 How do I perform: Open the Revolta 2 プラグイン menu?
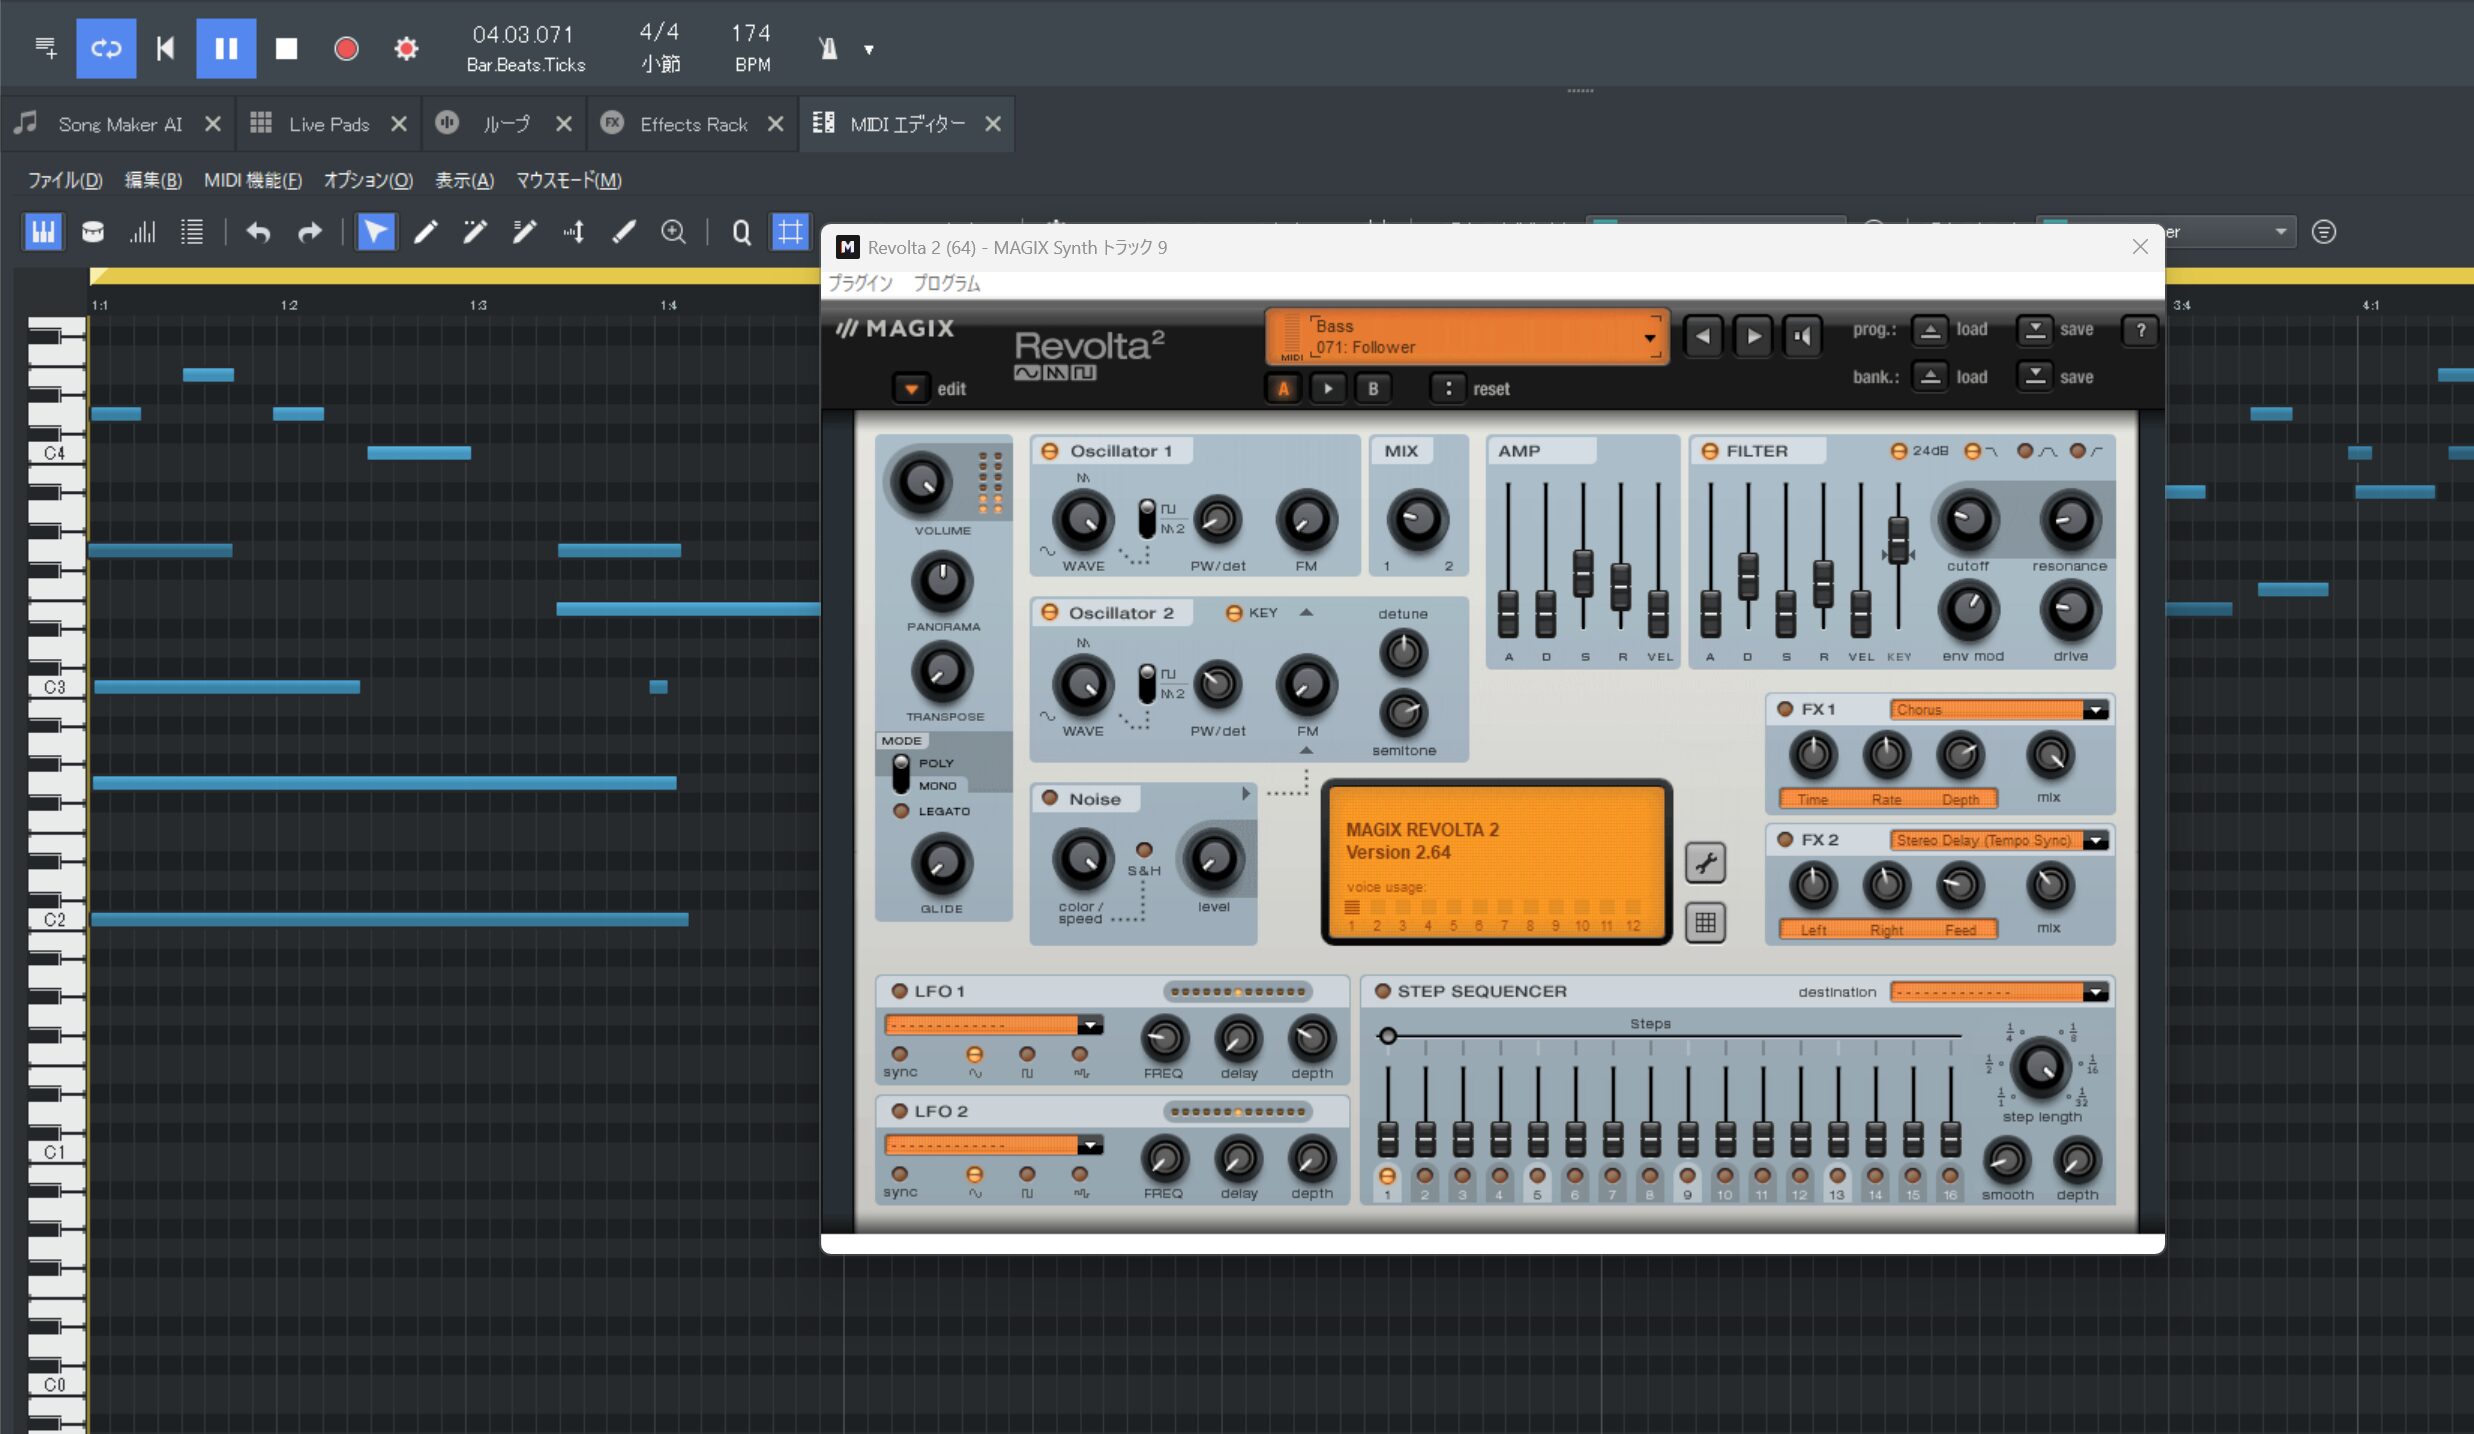860,283
